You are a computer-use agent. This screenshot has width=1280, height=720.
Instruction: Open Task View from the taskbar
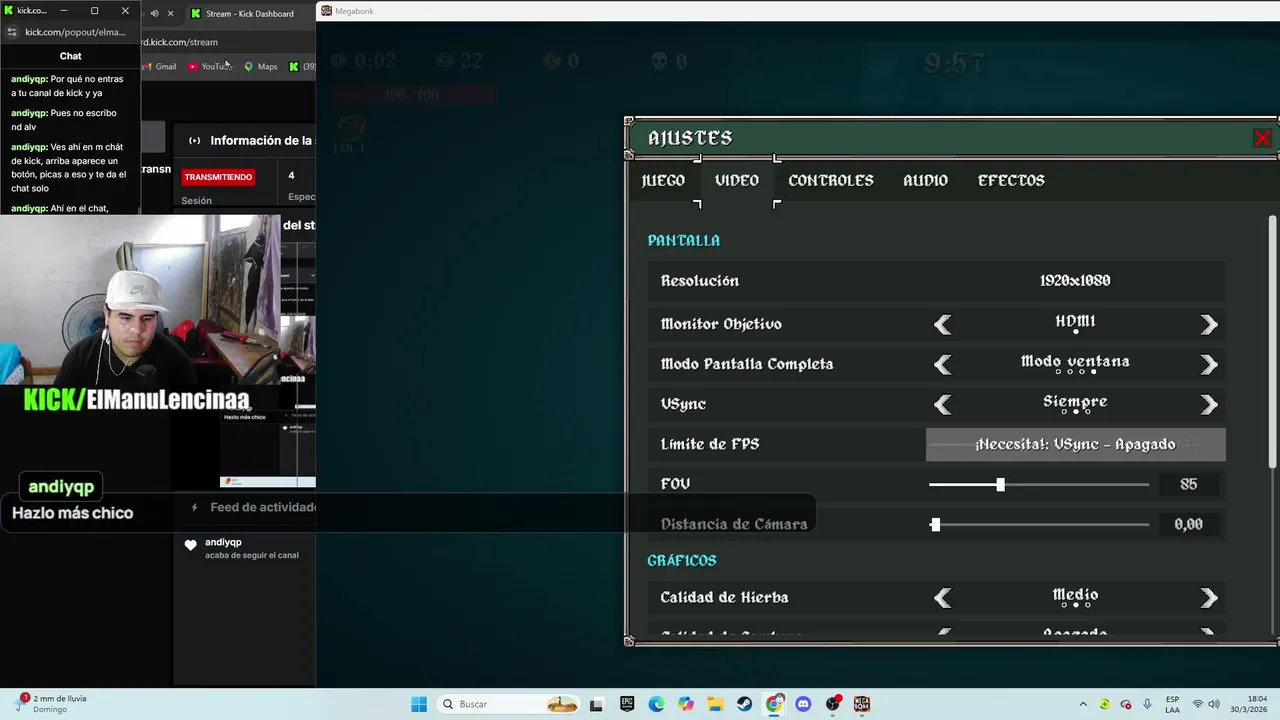[x=596, y=704]
